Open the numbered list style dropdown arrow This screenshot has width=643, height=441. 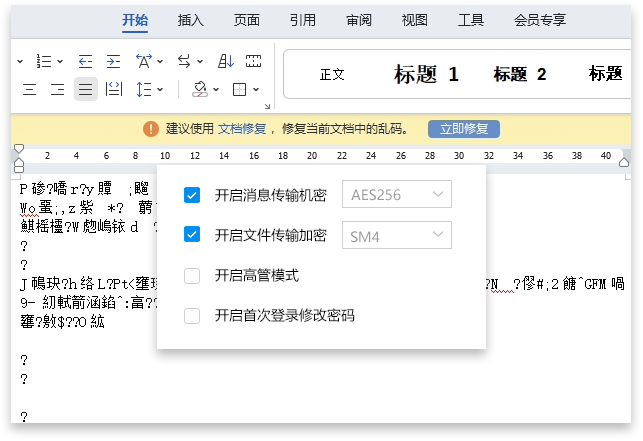coord(60,62)
